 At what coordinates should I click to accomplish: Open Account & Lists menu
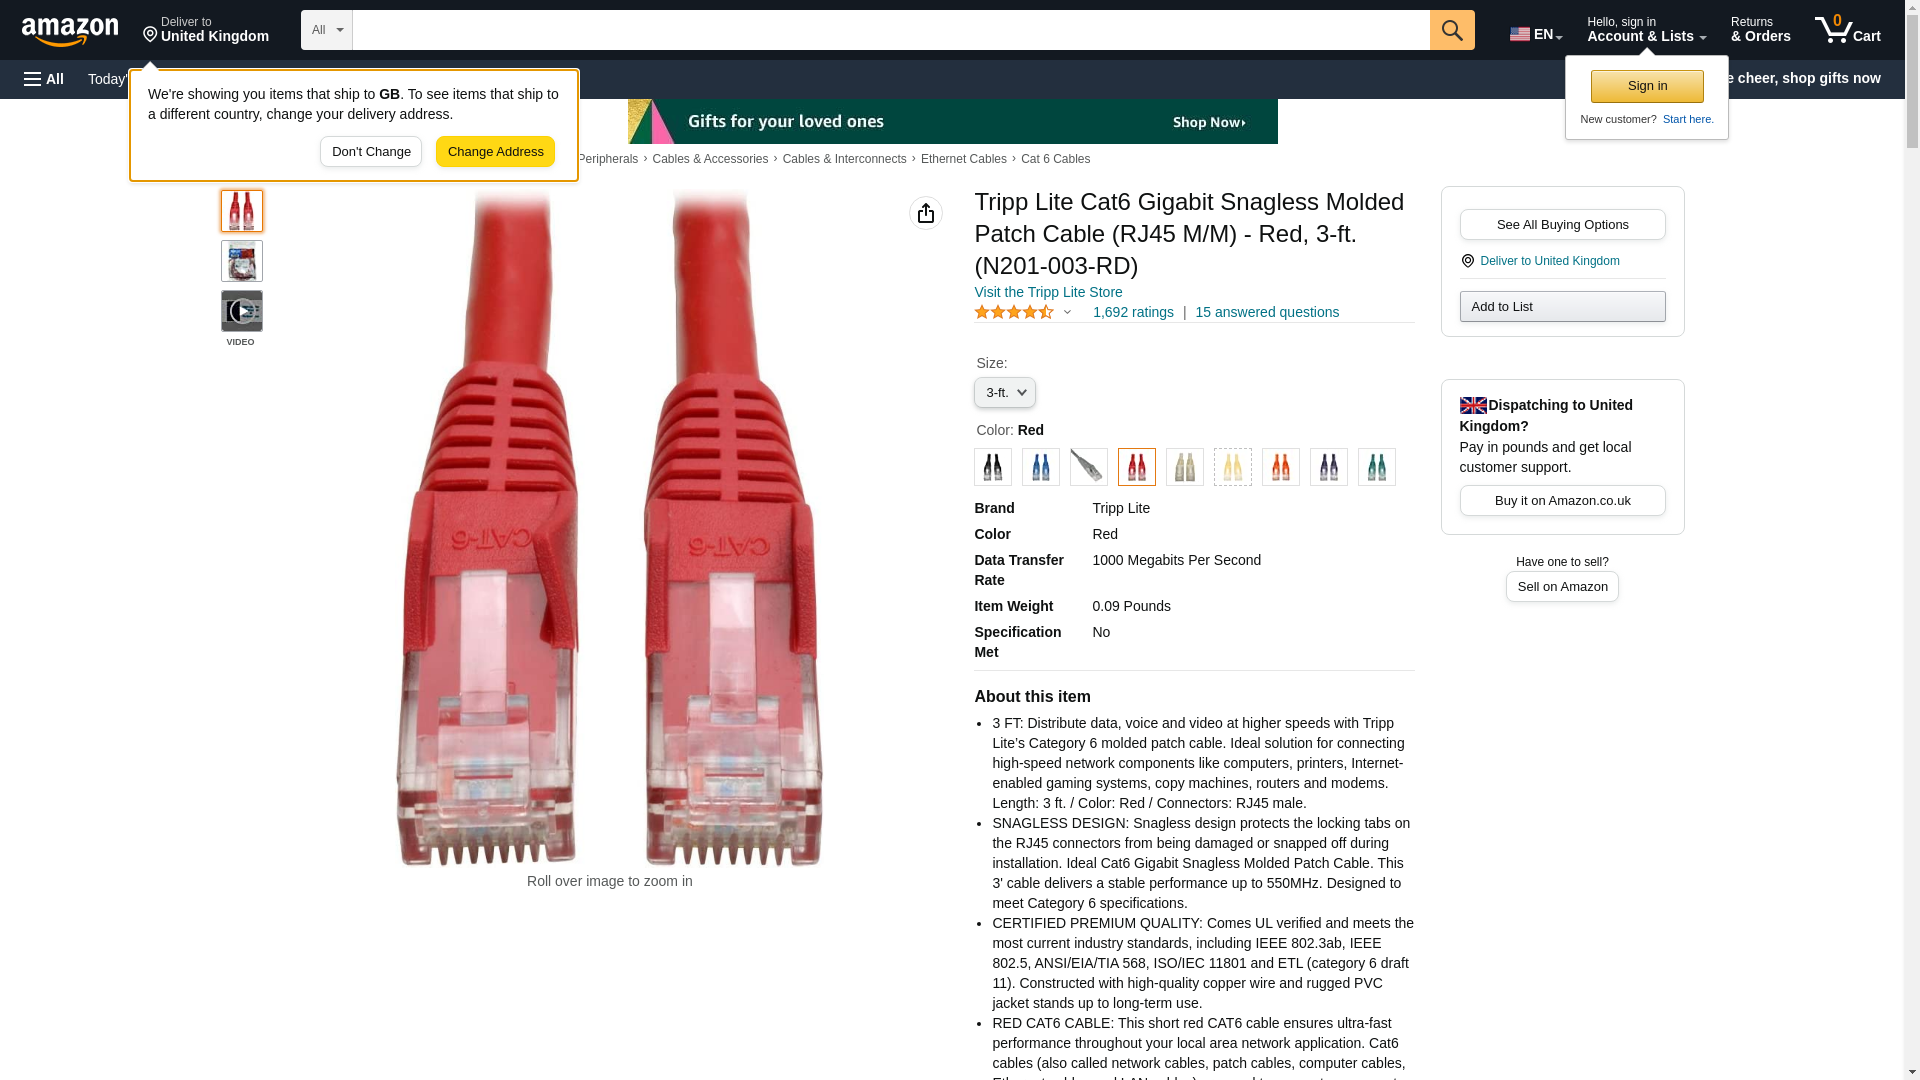pos(1646,30)
